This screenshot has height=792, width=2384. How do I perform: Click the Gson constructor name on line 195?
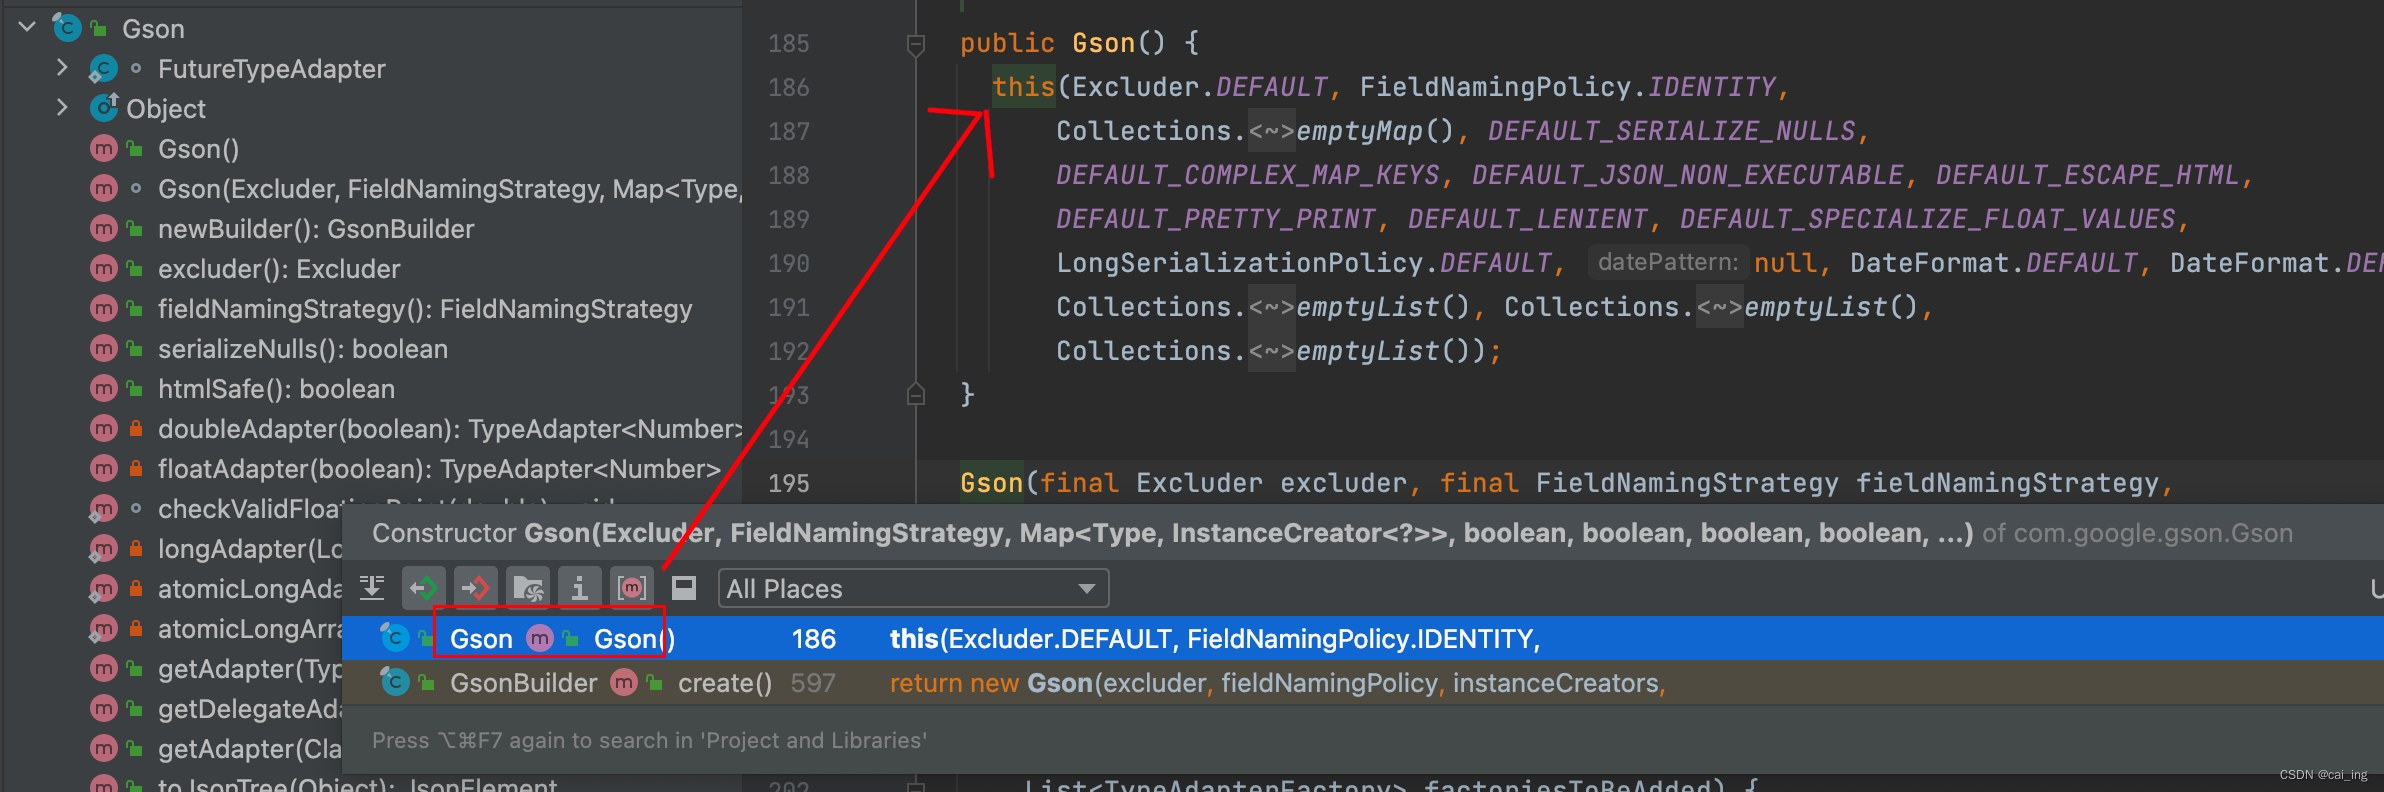(991, 483)
